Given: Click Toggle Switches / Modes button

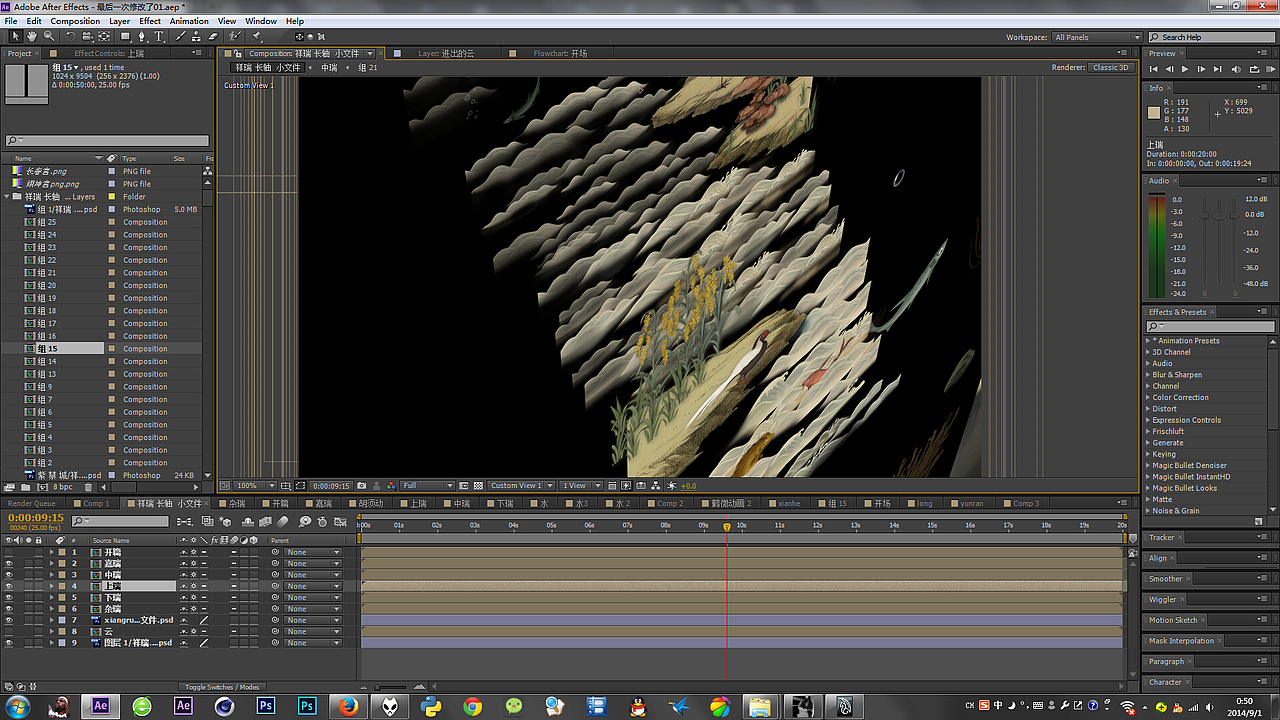Looking at the screenshot, I should pyautogui.click(x=222, y=687).
